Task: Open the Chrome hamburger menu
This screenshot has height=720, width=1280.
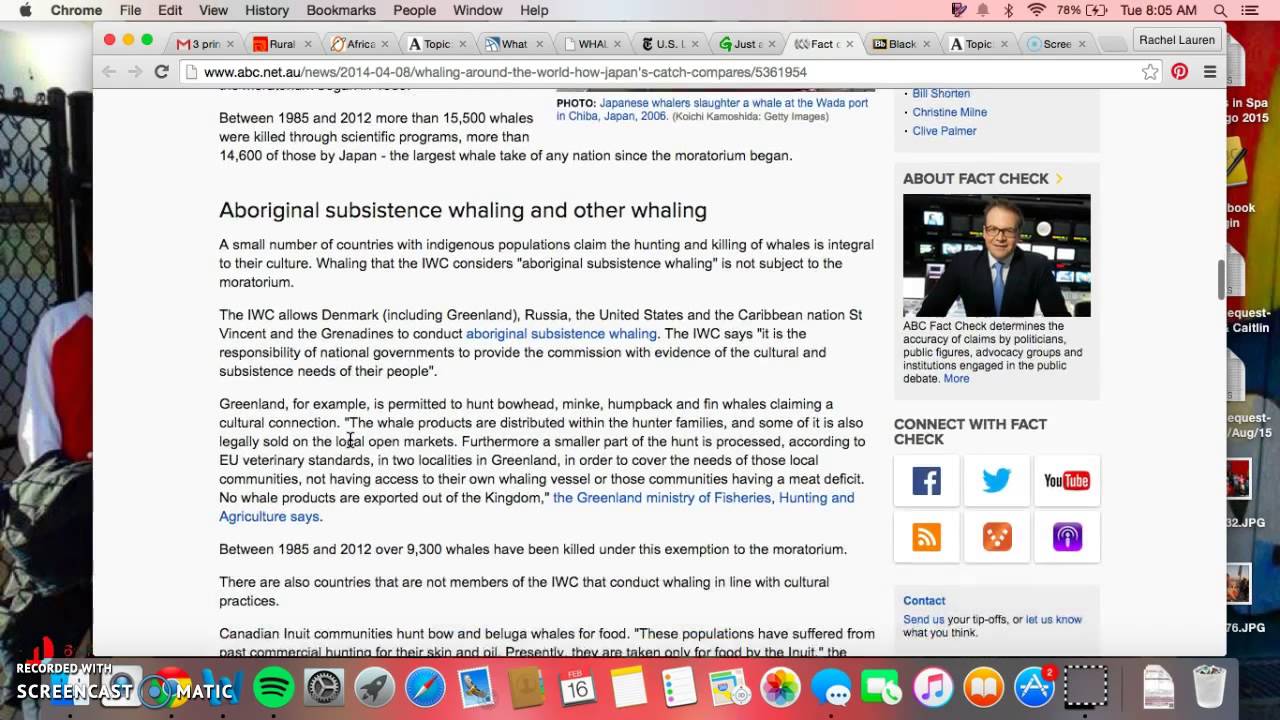Action: 1210,72
